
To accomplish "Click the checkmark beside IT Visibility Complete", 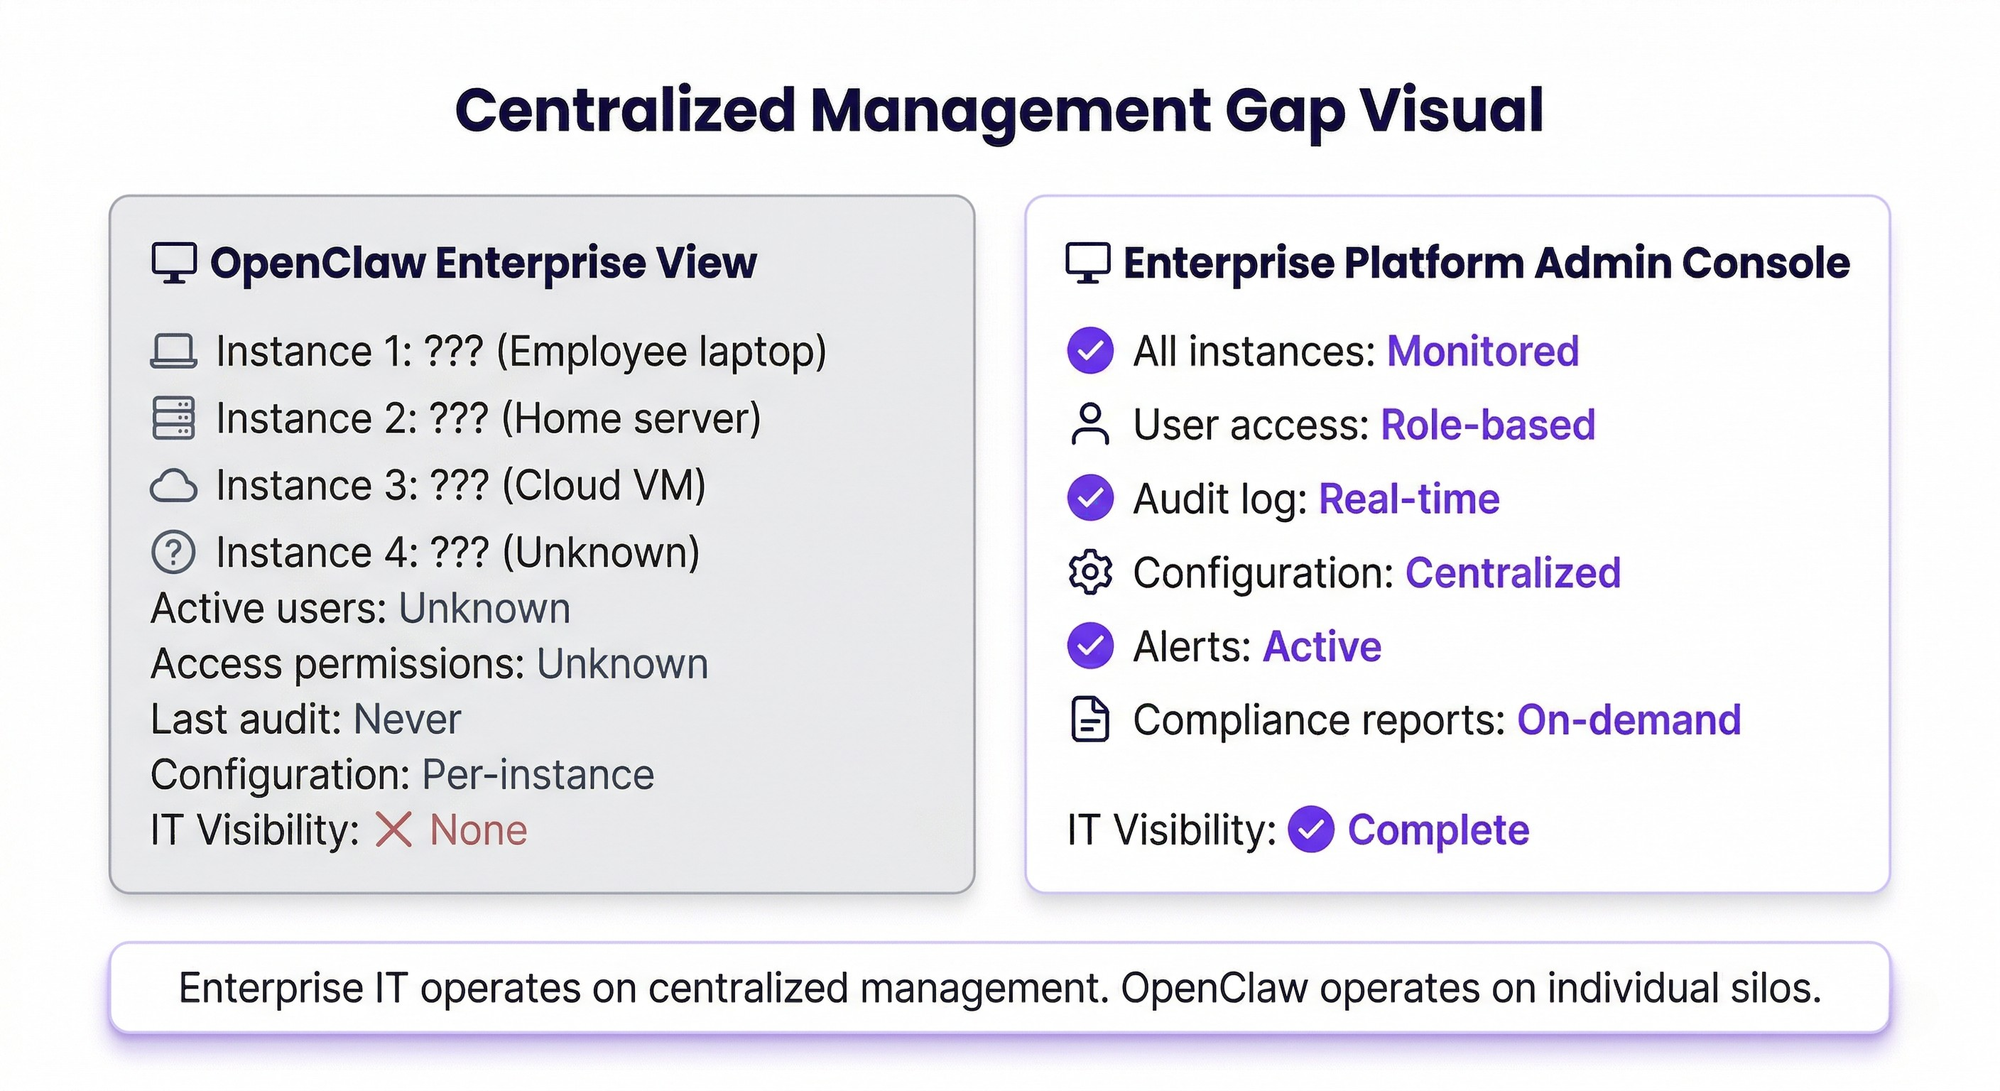I will pos(1310,830).
